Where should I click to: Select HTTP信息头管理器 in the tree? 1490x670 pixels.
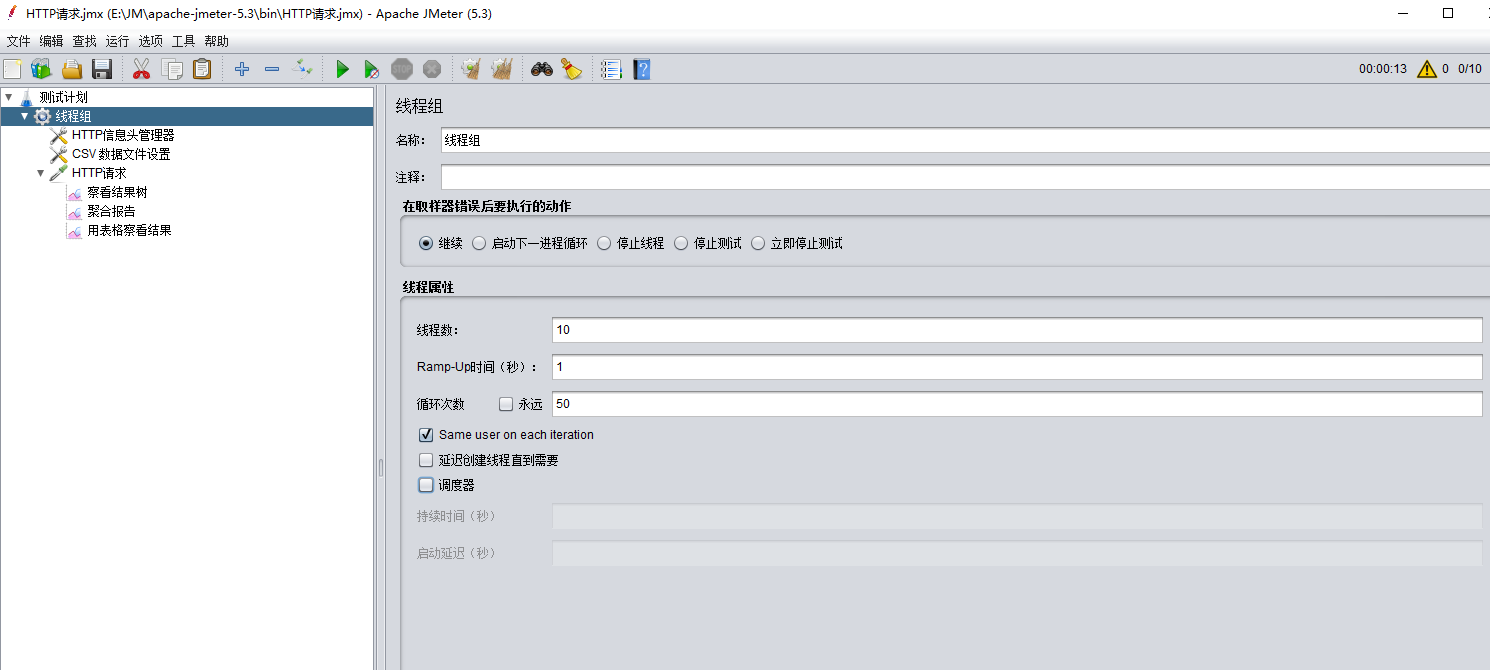[123, 135]
